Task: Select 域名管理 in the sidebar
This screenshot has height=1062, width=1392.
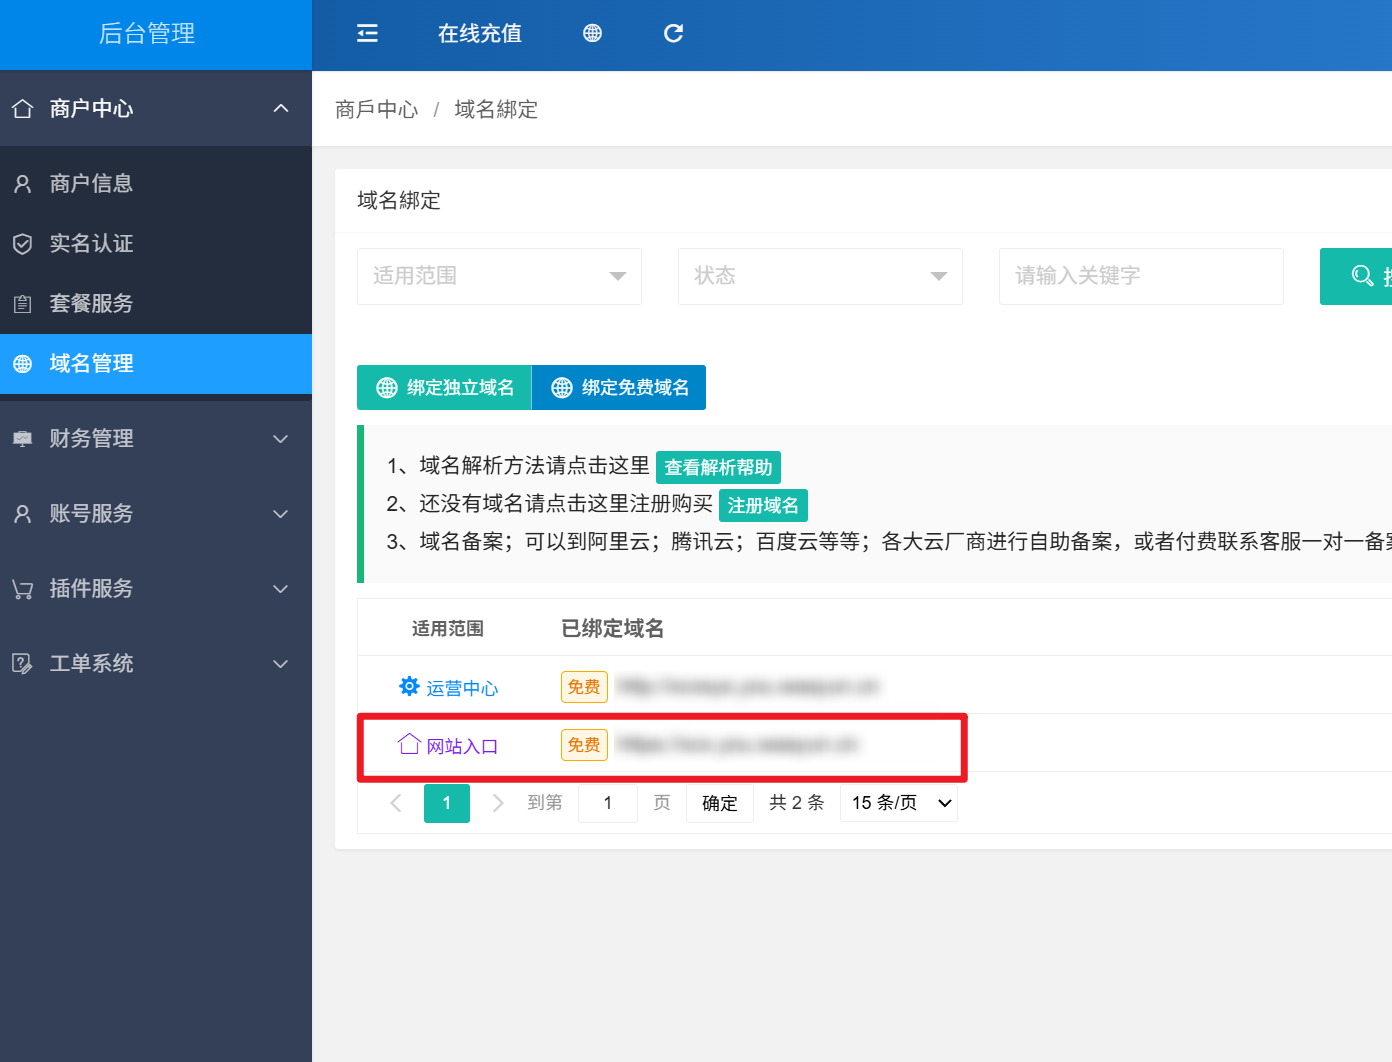Action: click(156, 364)
